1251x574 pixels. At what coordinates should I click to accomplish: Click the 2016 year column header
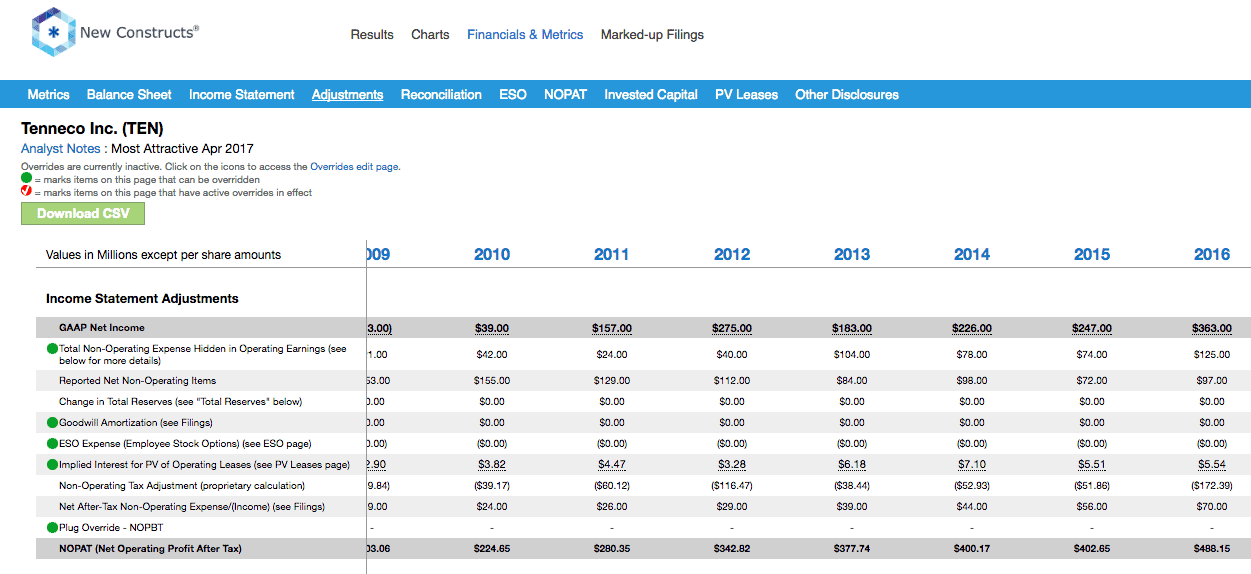(x=1212, y=255)
